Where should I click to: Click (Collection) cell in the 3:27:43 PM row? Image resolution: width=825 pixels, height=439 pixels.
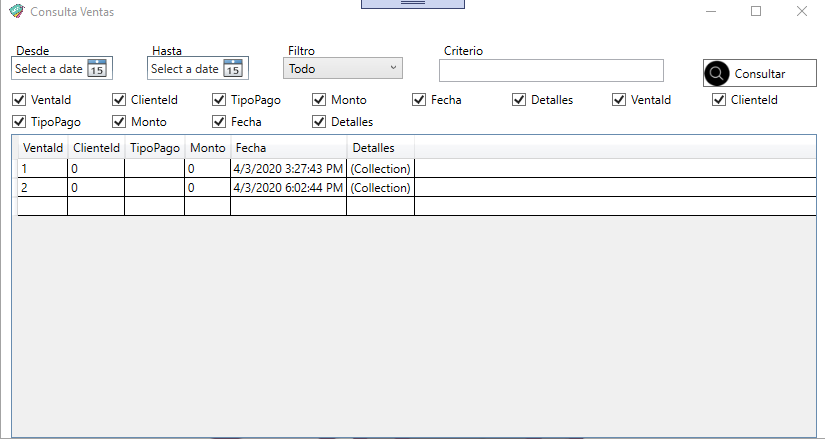(x=380, y=168)
